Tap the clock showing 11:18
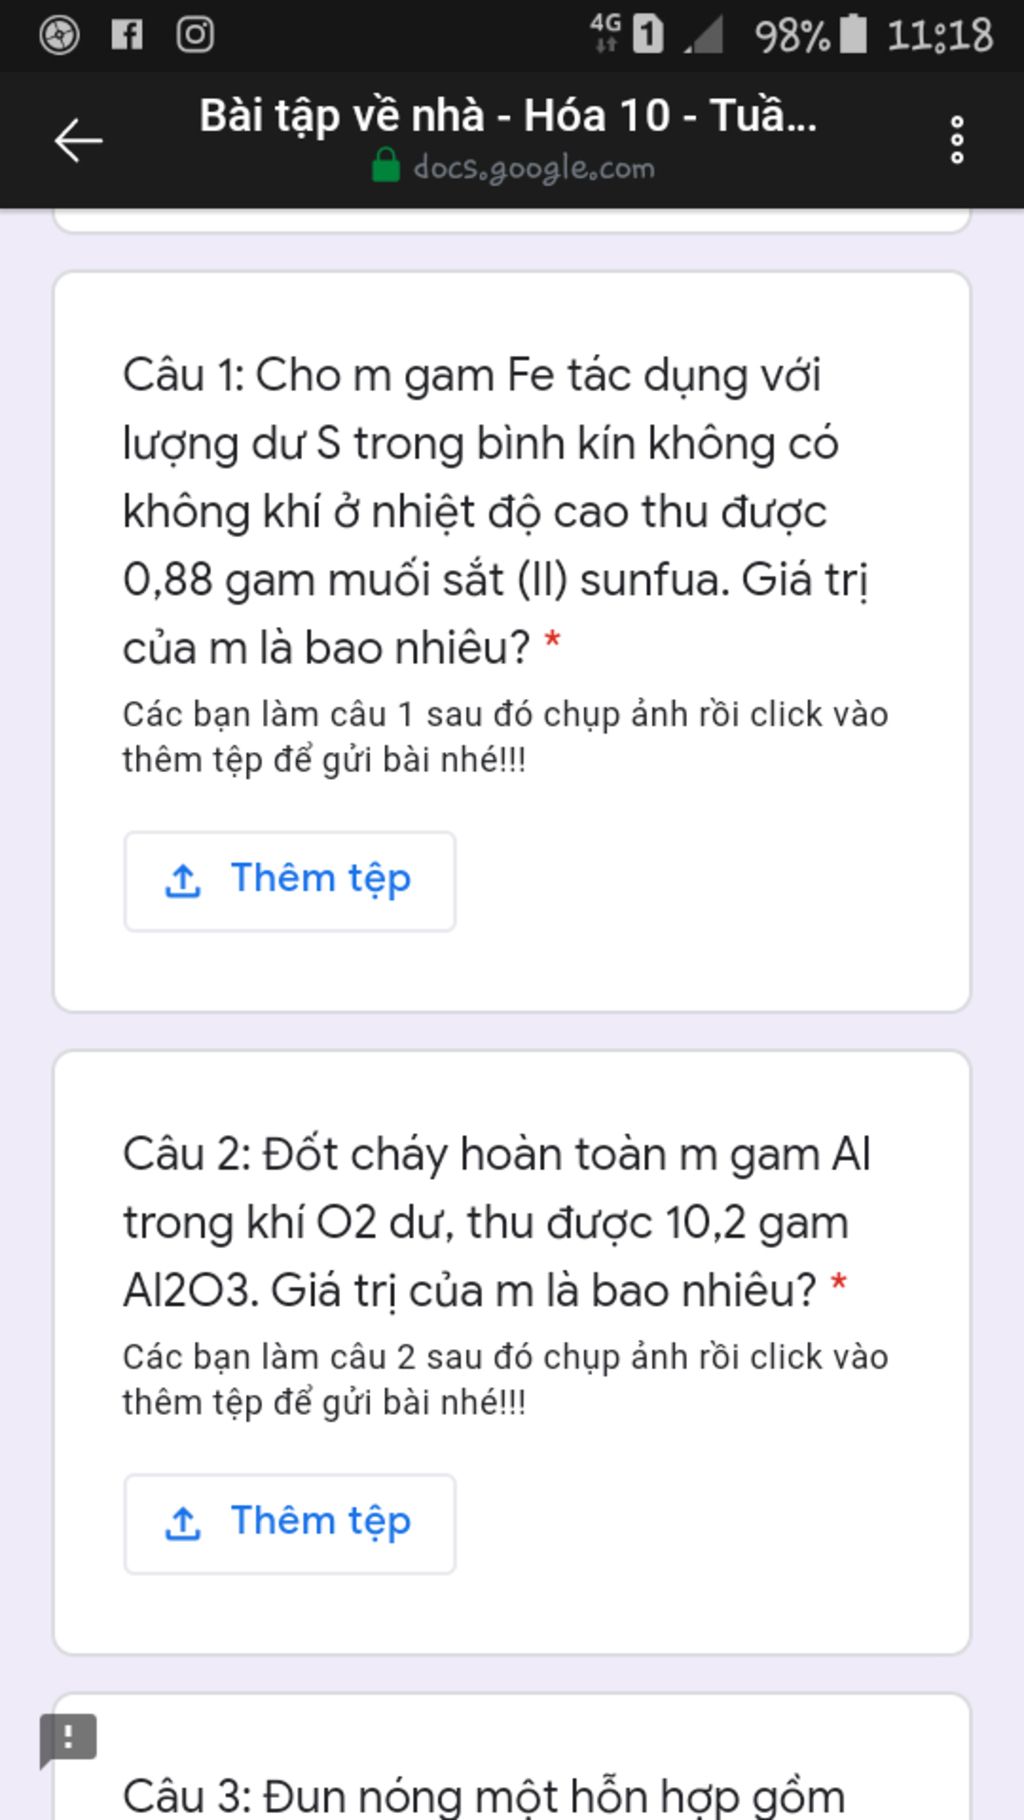 tap(940, 36)
